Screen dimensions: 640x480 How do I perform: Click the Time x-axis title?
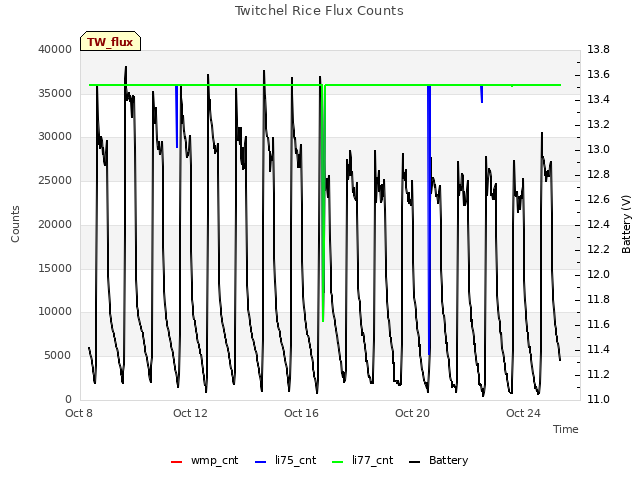coord(566,429)
